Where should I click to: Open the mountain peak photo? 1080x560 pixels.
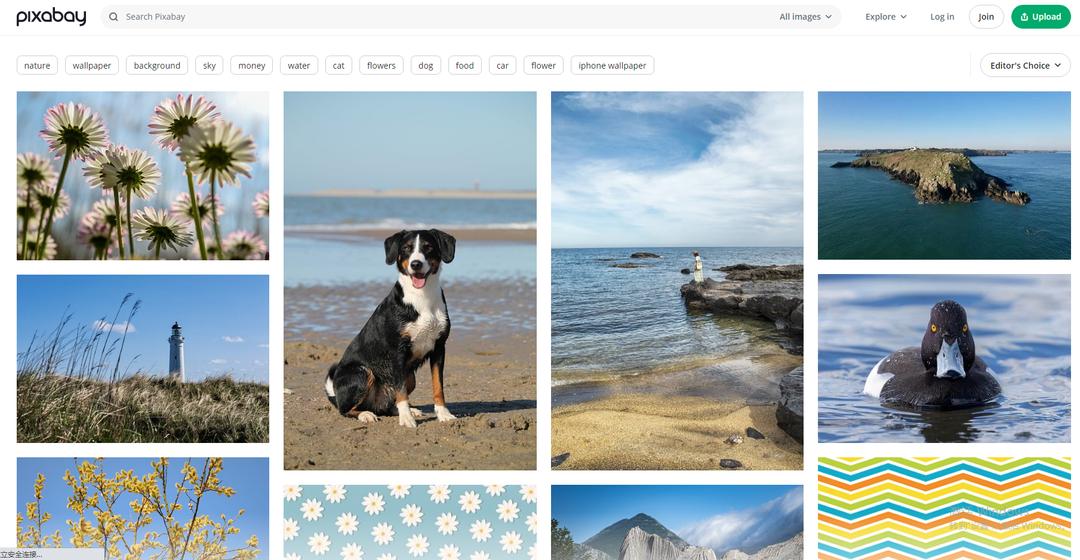[x=677, y=522]
